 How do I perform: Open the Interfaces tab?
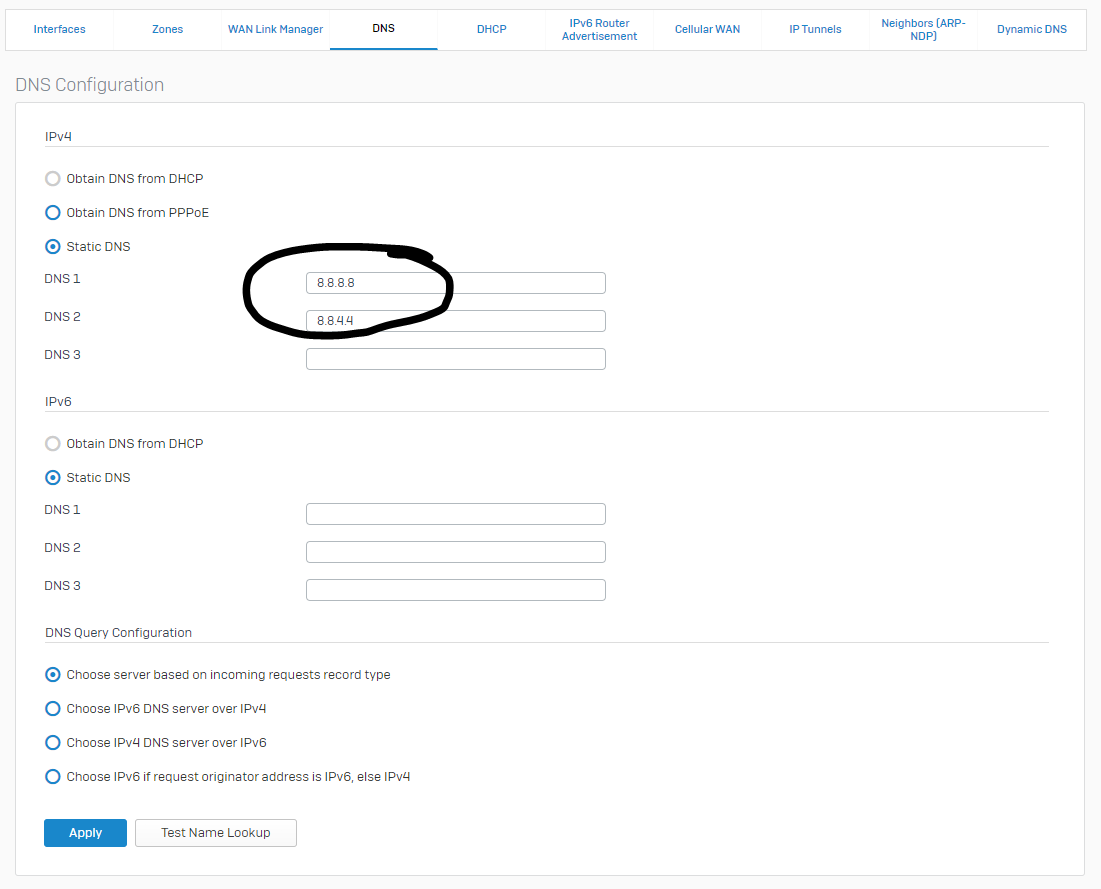pyautogui.click(x=60, y=29)
